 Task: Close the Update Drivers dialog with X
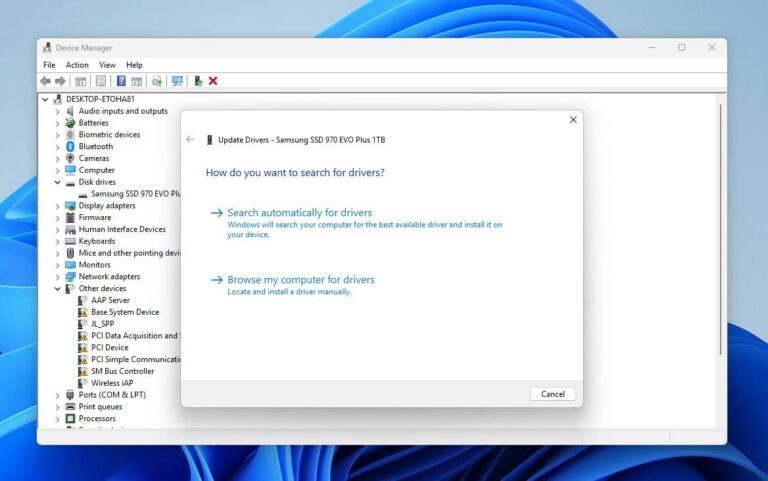tap(573, 120)
